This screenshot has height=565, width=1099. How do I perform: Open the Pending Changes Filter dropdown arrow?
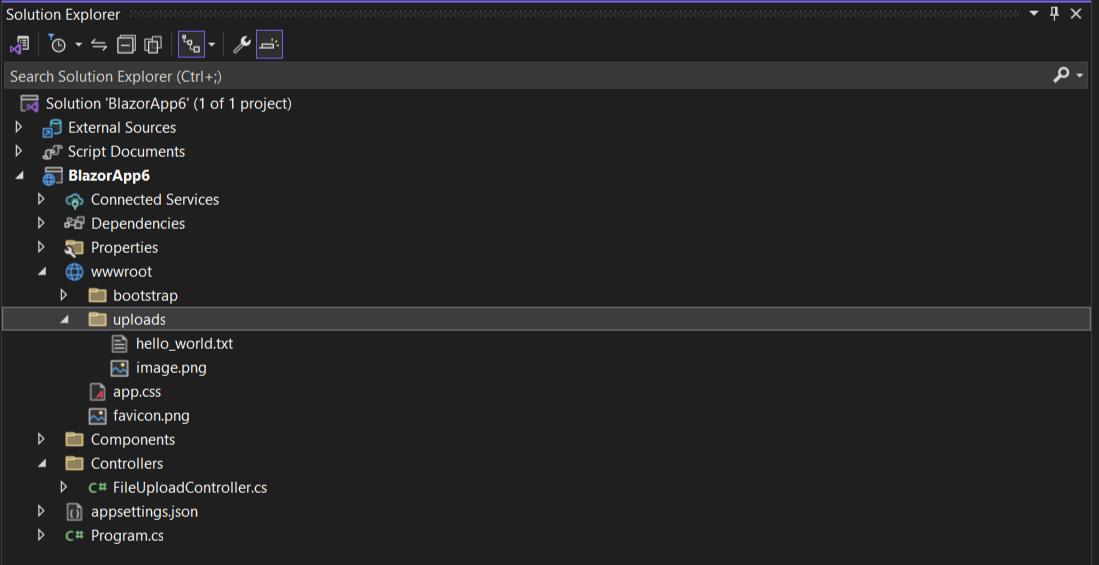pos(78,45)
